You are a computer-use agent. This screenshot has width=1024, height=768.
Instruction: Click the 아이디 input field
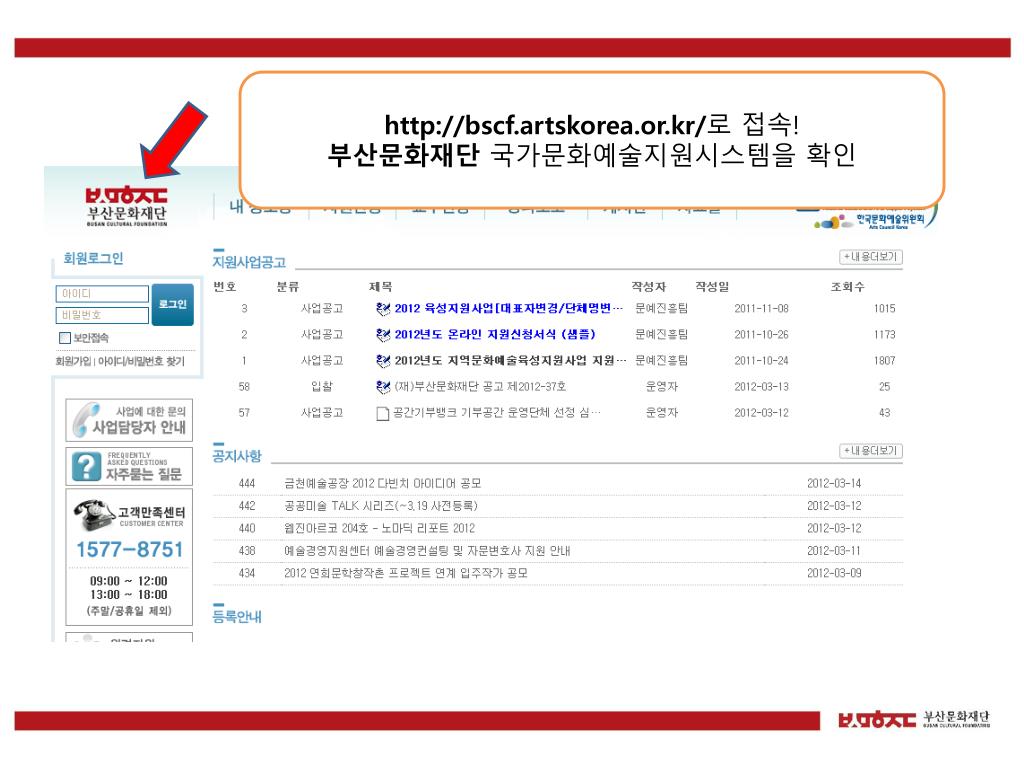click(x=103, y=294)
